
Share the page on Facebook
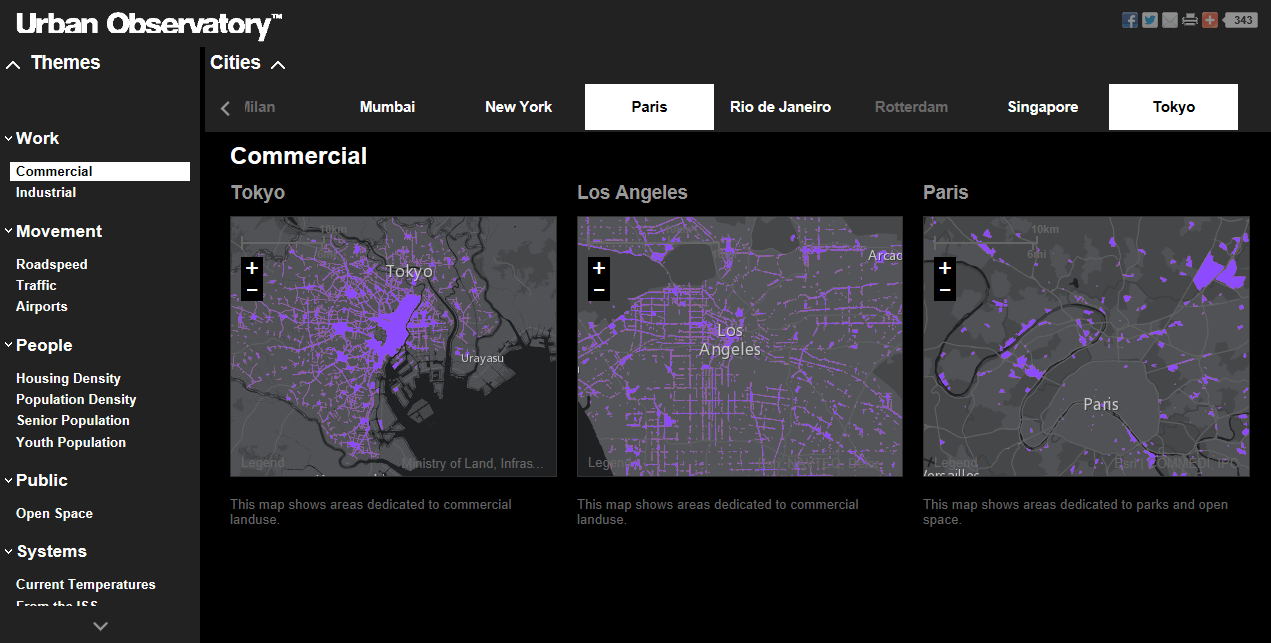click(1129, 20)
